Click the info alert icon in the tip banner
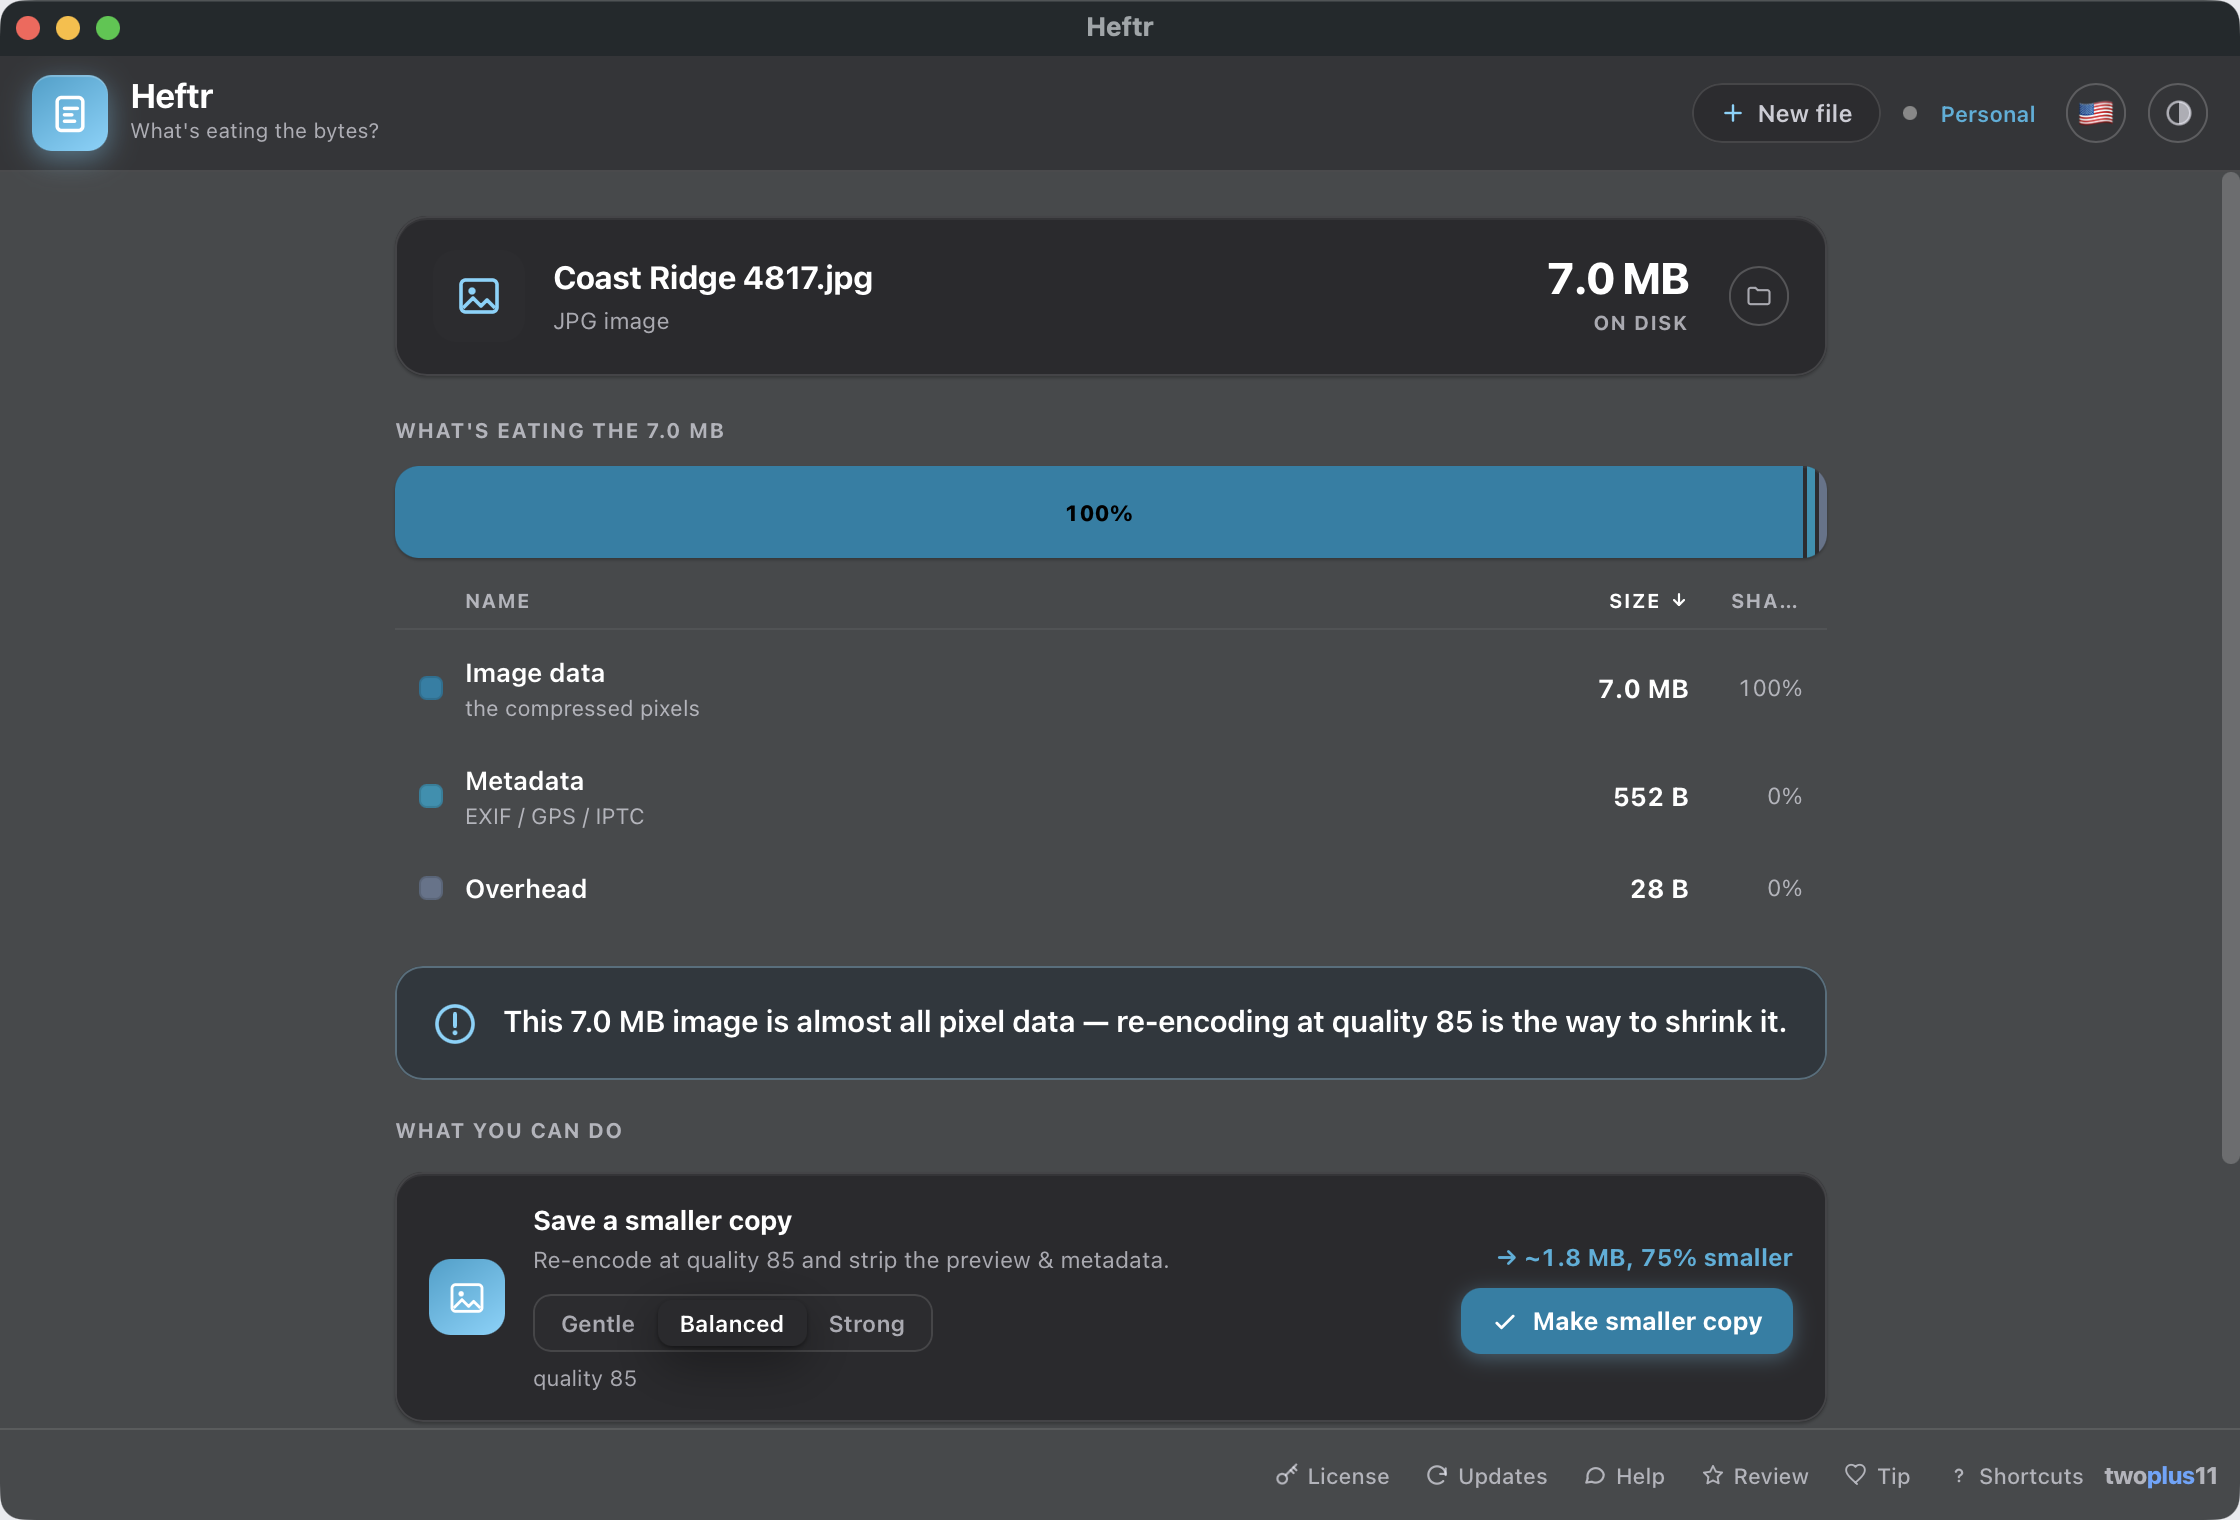Screen dimensions: 2240x1520 (x=455, y=1023)
